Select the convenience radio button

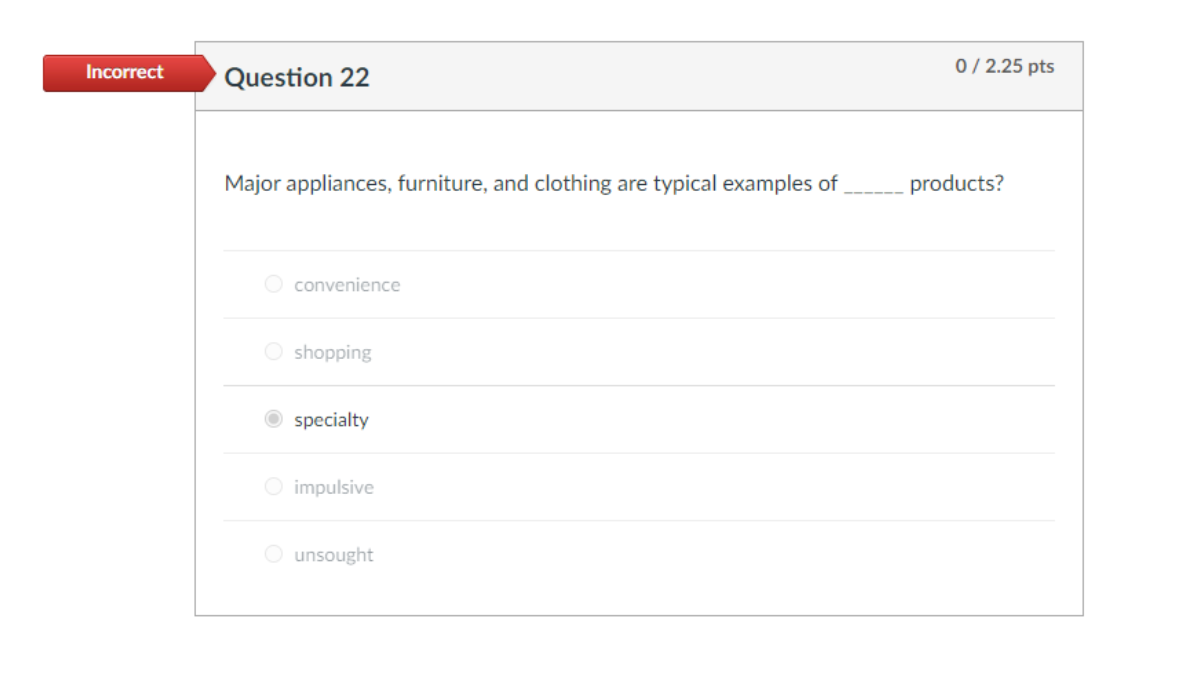point(273,284)
